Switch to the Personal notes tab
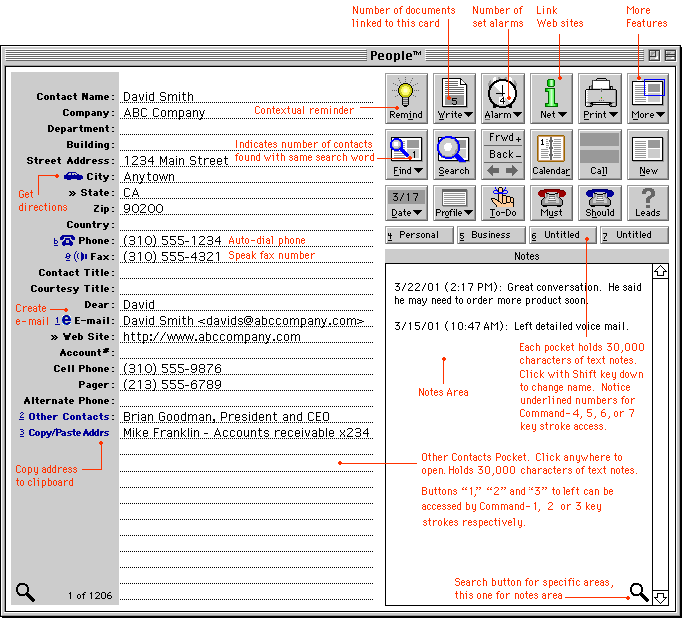682x618 pixels. 419,235
